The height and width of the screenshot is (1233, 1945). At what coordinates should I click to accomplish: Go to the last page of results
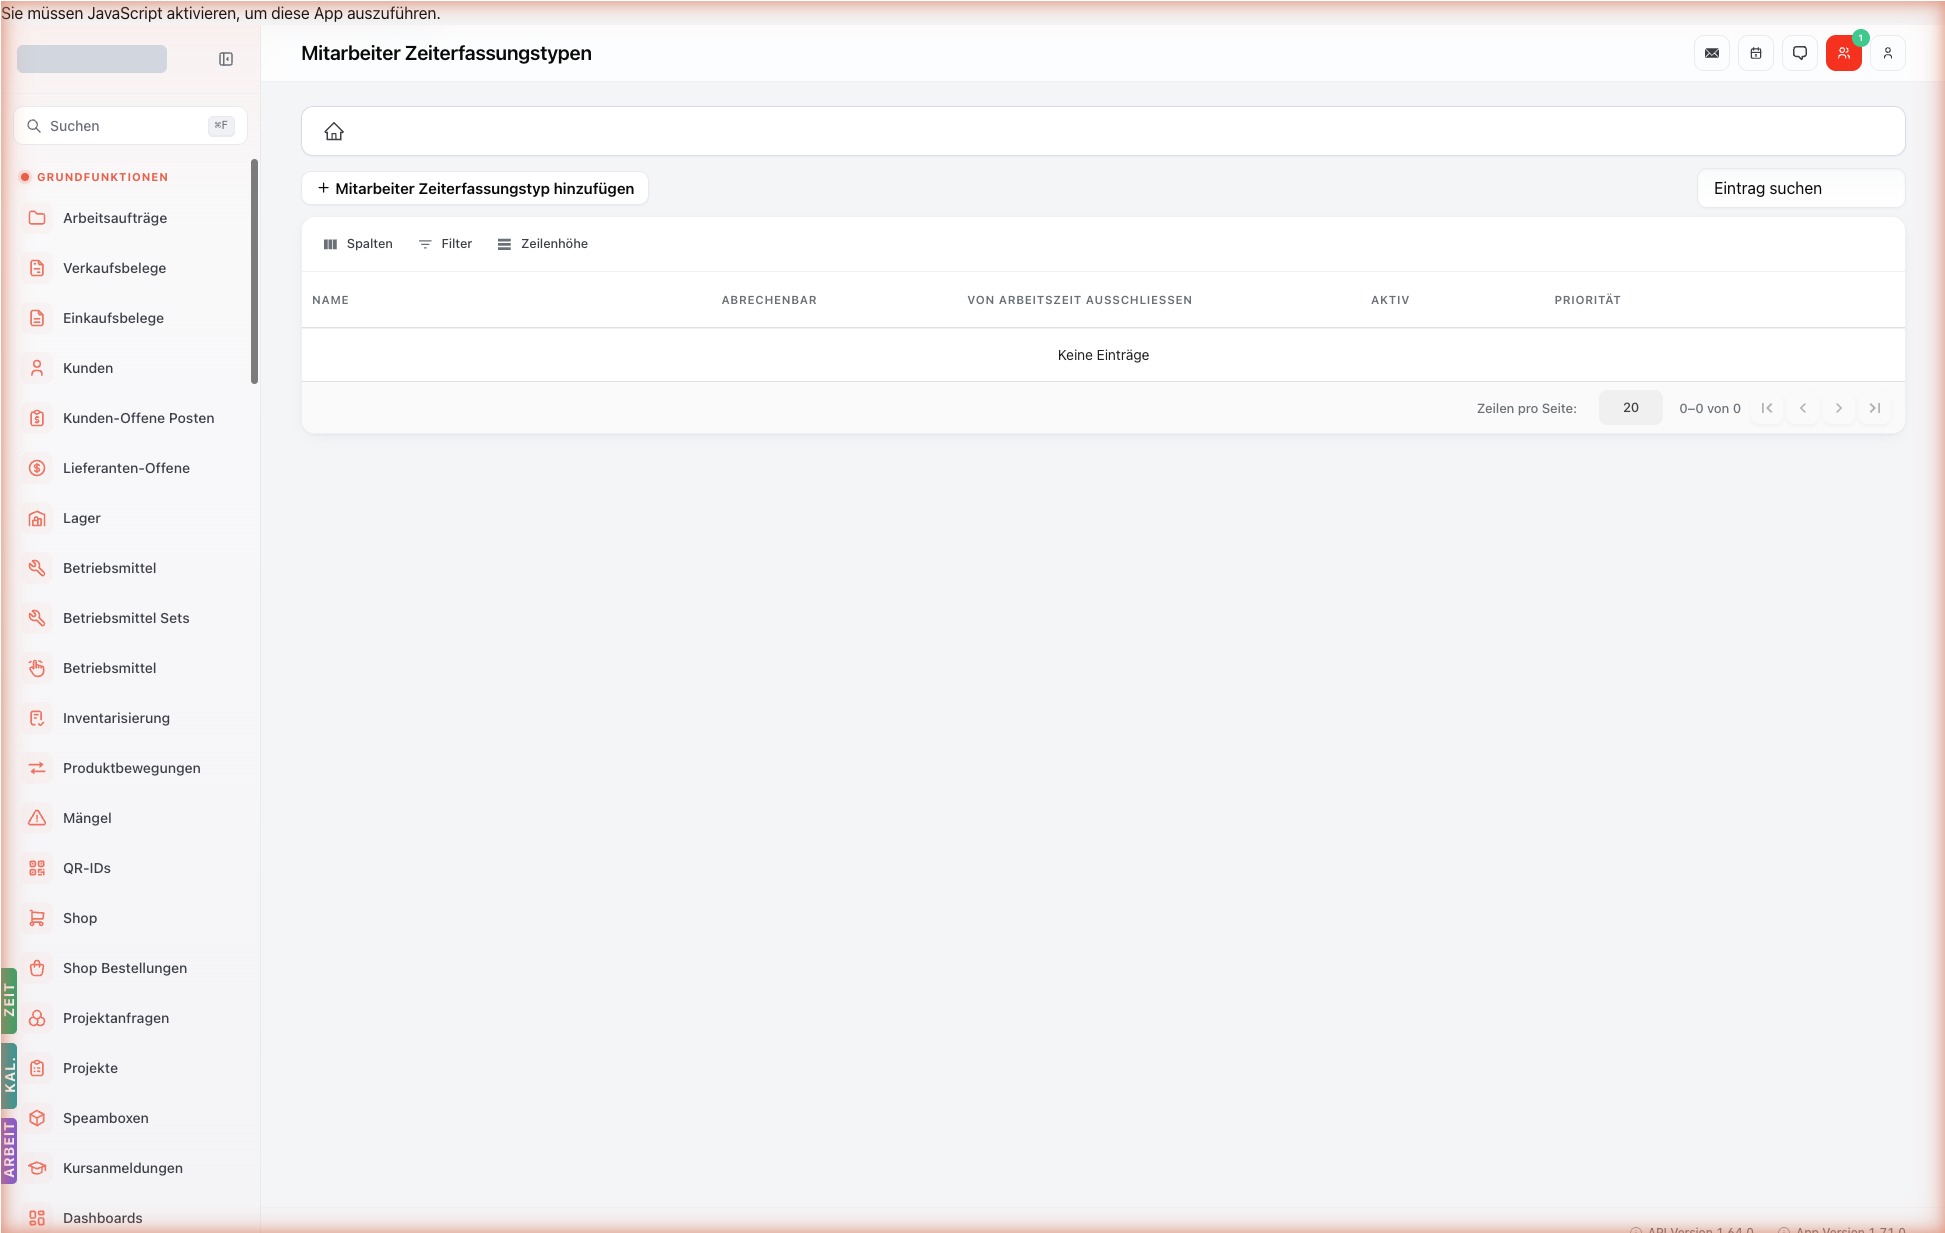1875,408
